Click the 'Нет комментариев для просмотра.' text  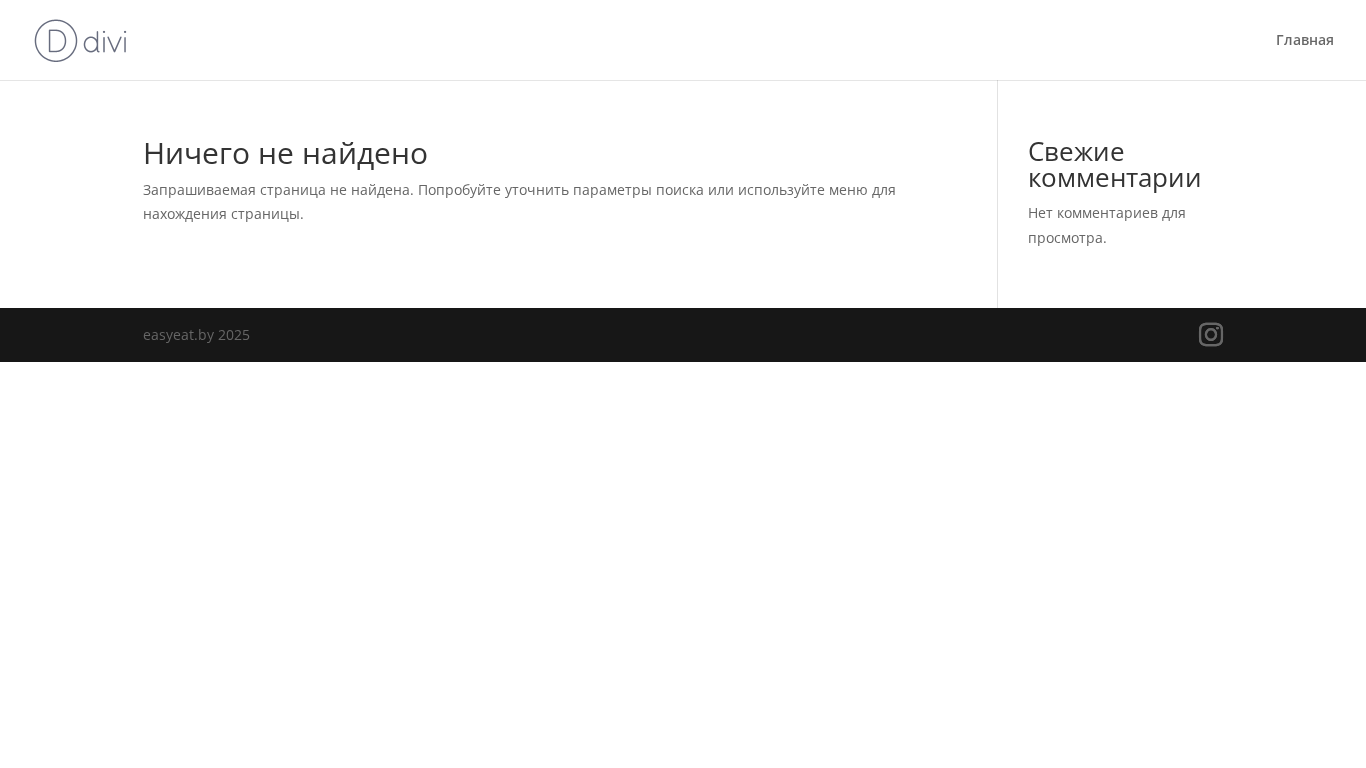coord(1107,225)
